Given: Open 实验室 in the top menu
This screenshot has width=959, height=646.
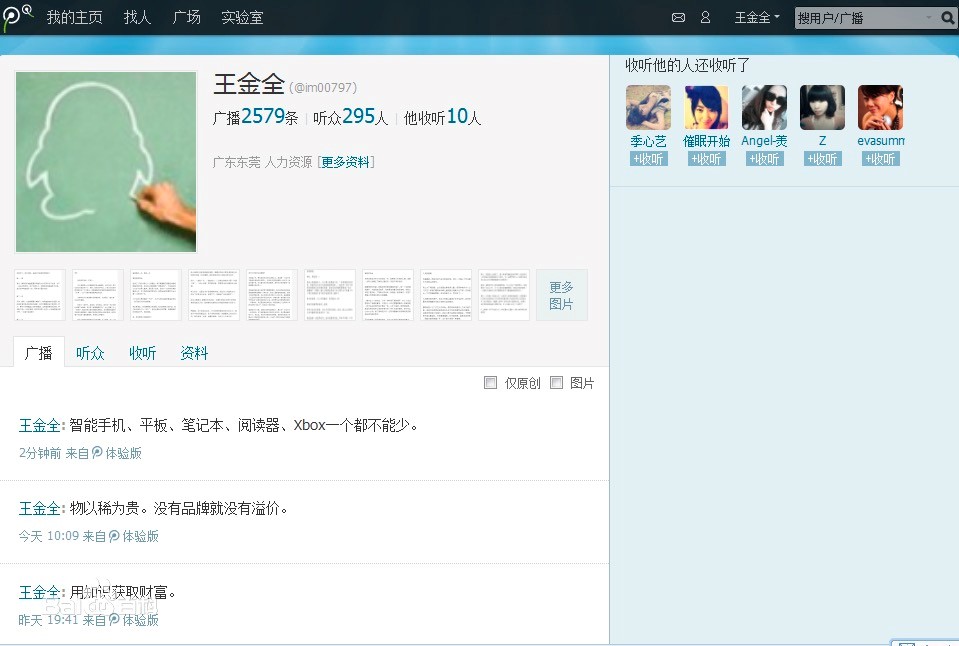Looking at the screenshot, I should click(x=242, y=17).
